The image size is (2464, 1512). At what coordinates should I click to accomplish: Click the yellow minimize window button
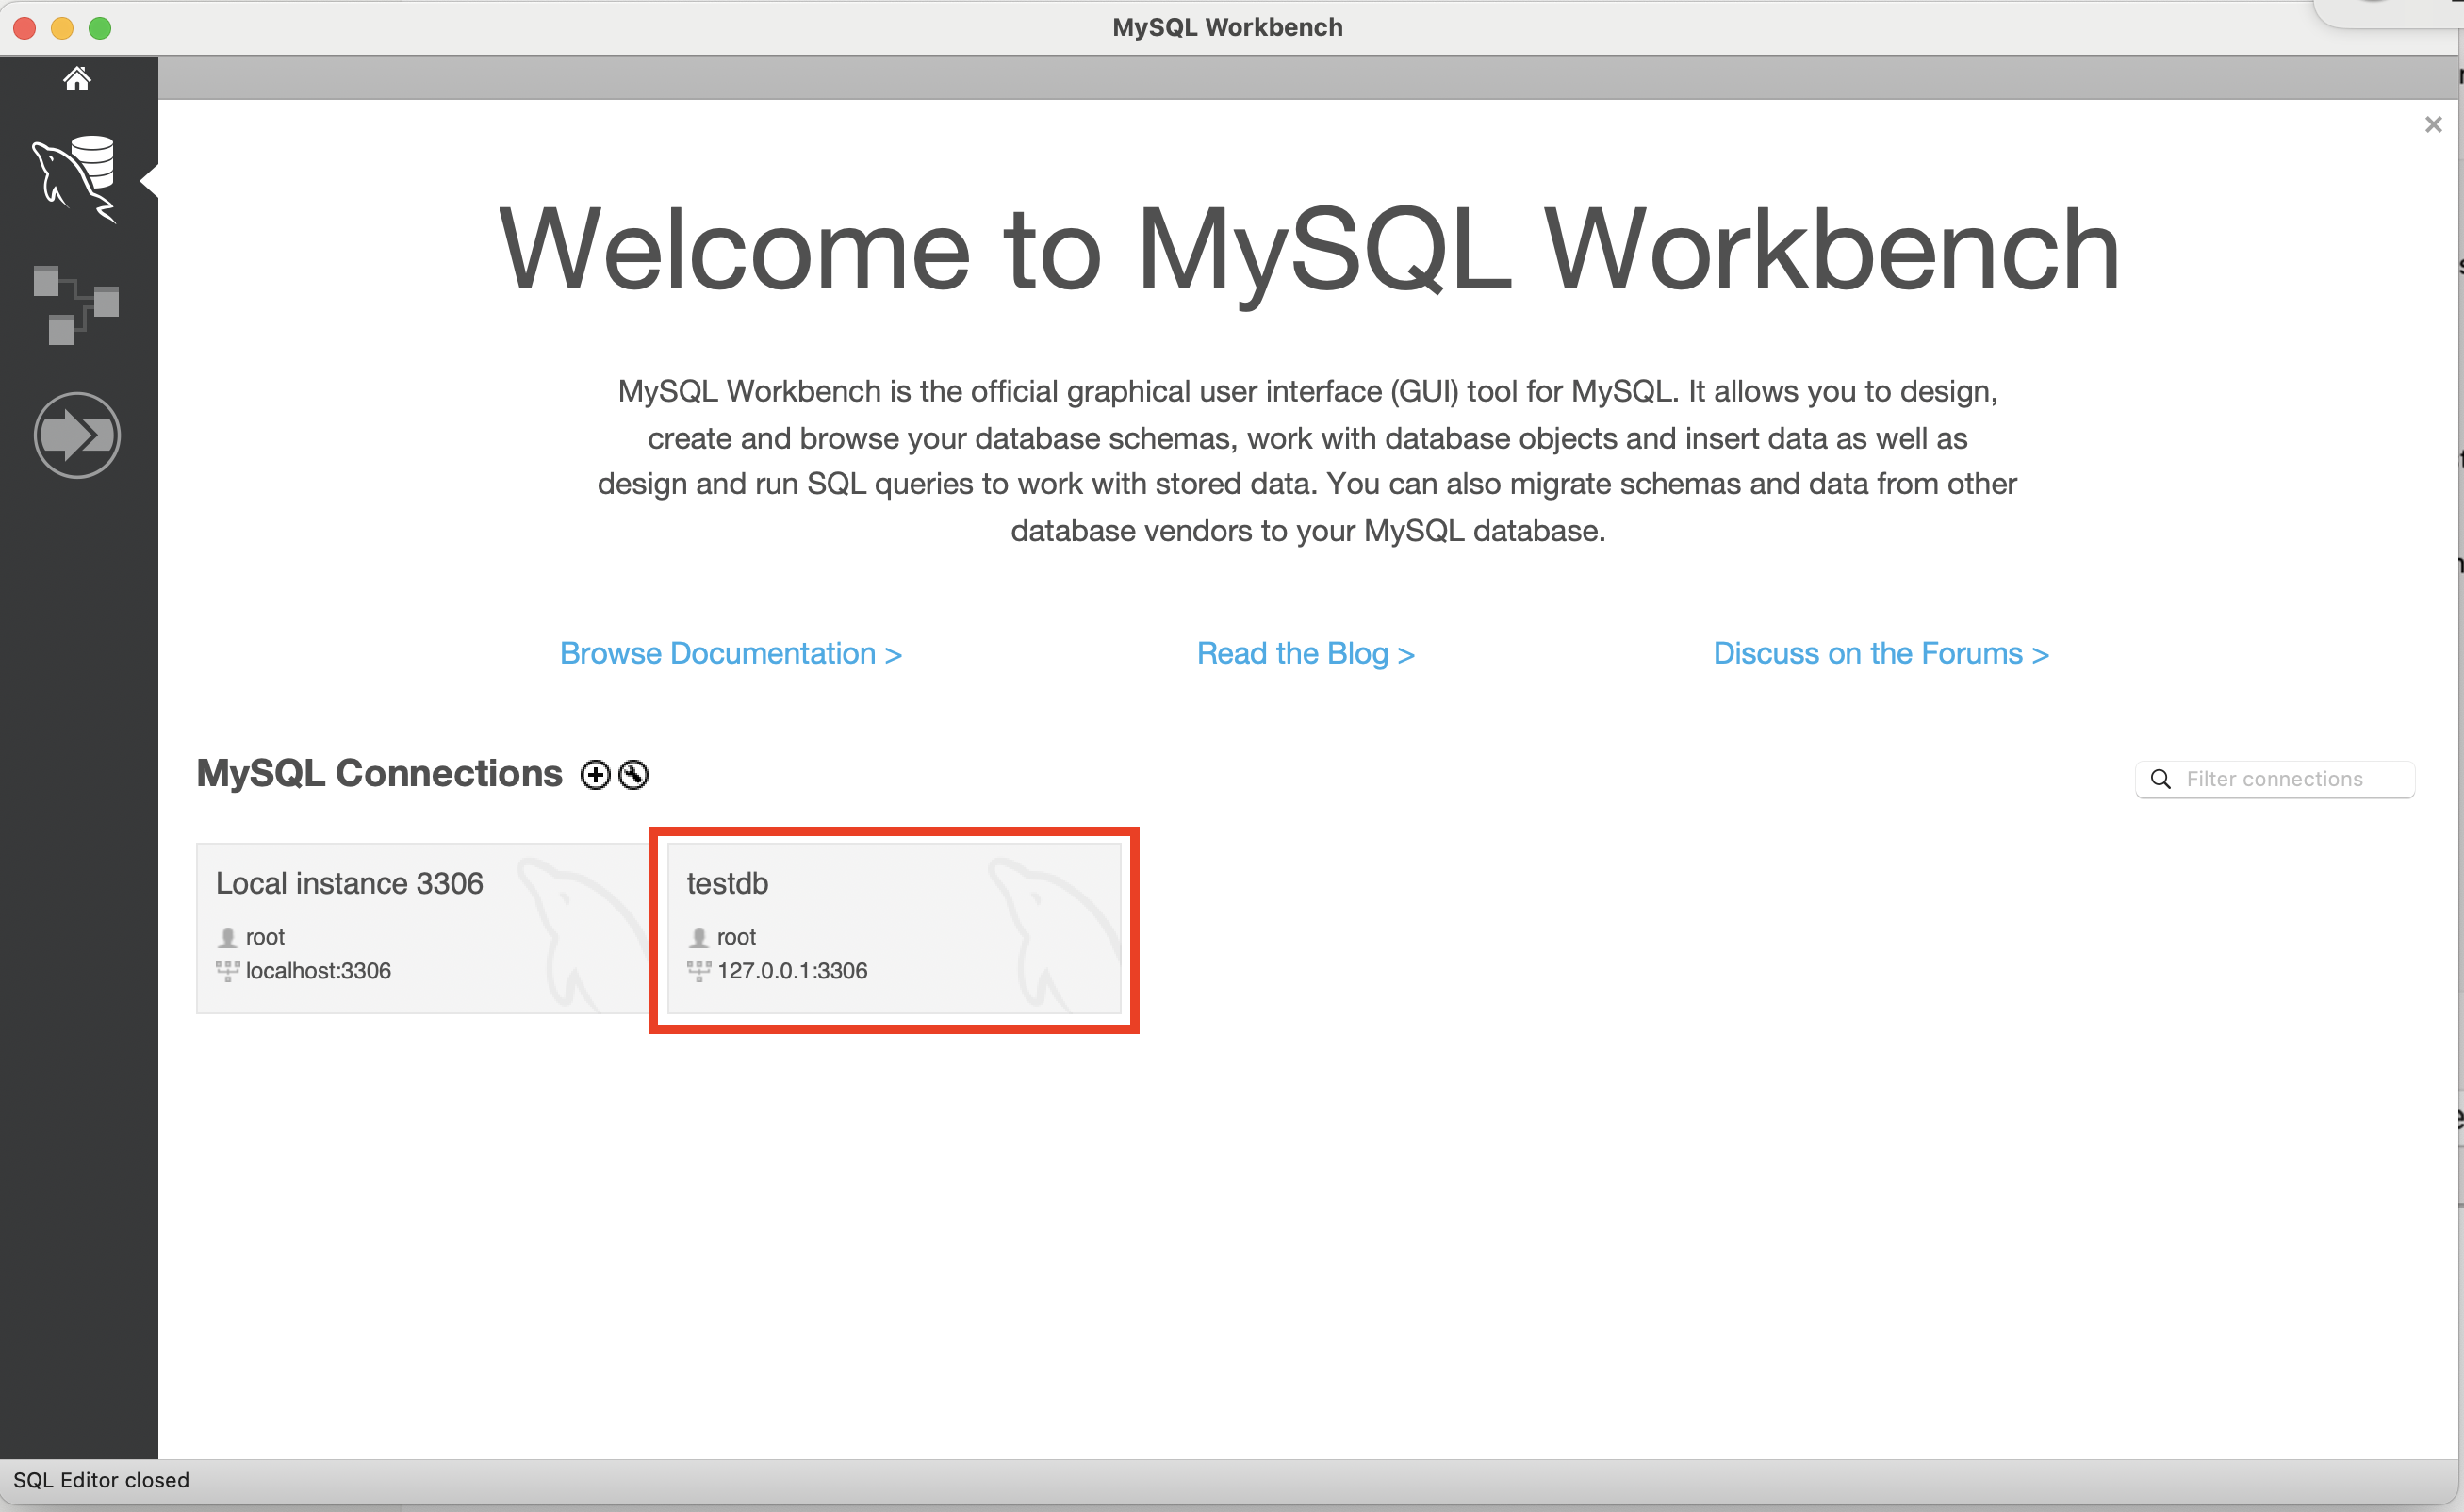62,28
